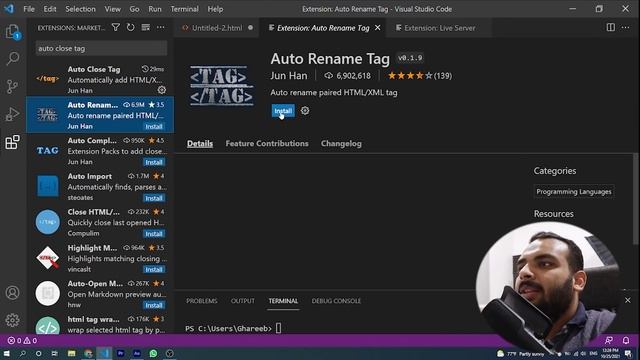
Task: Open the Manage gear in activity bar
Action: (13, 320)
